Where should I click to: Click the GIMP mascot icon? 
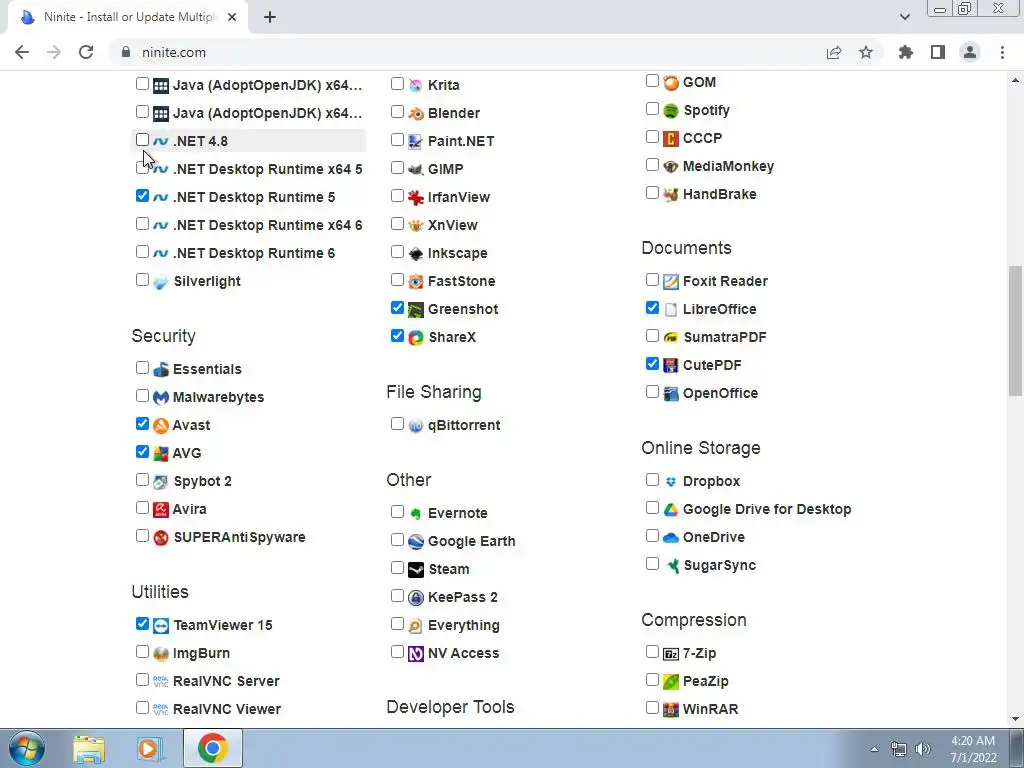pyautogui.click(x=416, y=170)
